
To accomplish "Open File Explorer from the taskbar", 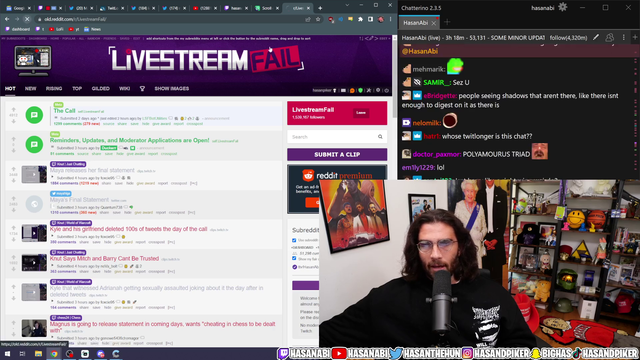I will 38,354.
